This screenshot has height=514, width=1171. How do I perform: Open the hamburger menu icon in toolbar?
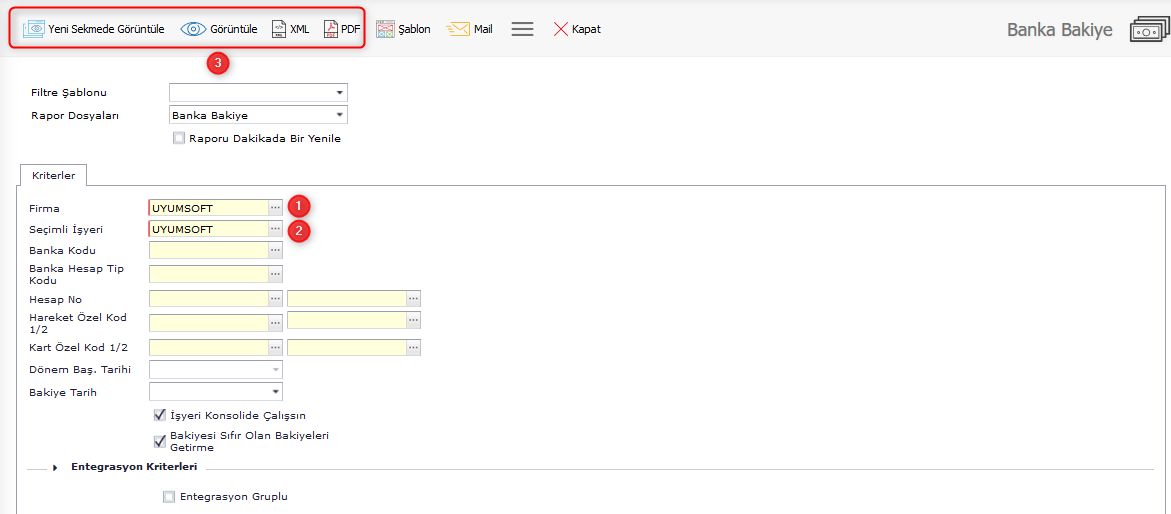pyautogui.click(x=522, y=29)
